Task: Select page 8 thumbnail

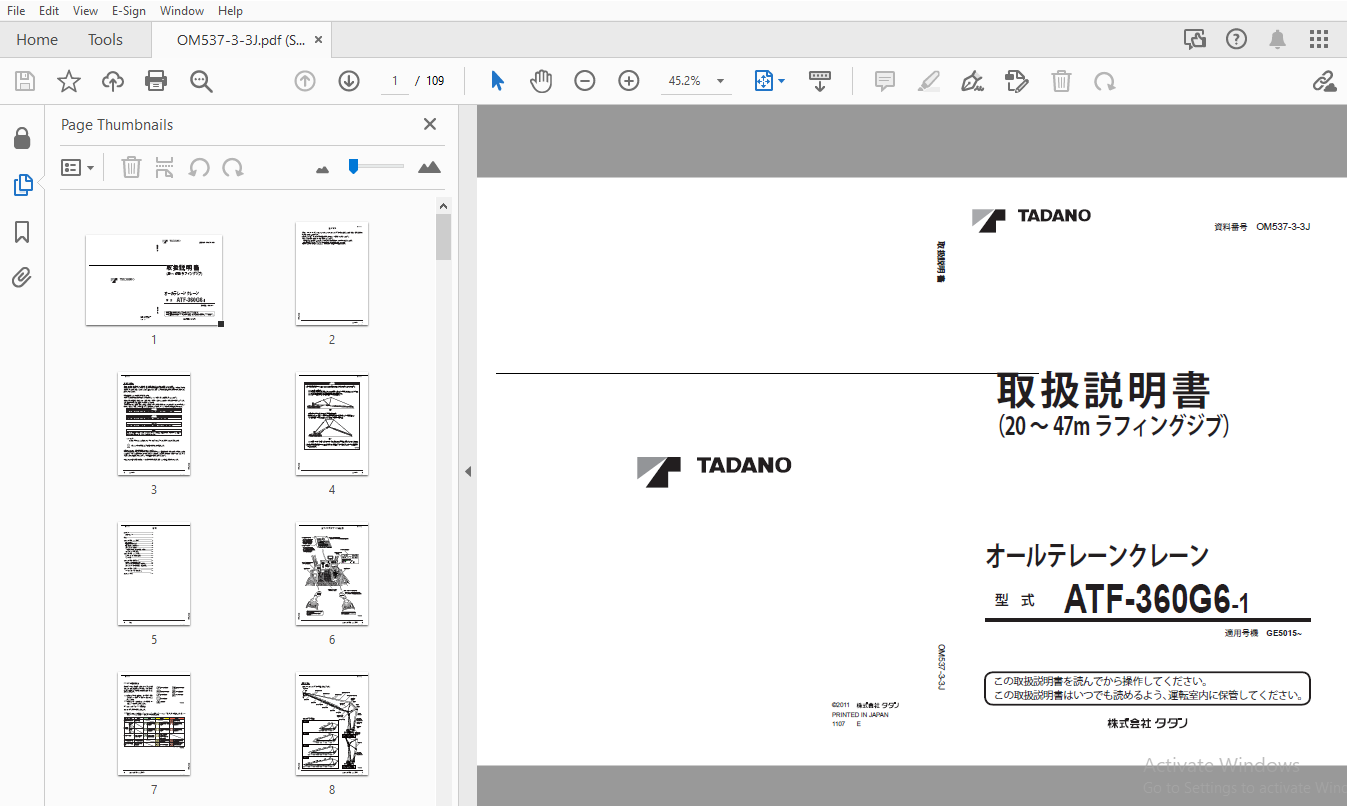Action: coord(332,724)
